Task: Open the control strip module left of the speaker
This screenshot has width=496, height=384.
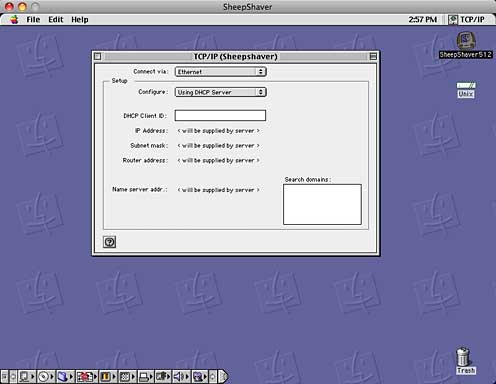Action: pyautogui.click(x=164, y=377)
